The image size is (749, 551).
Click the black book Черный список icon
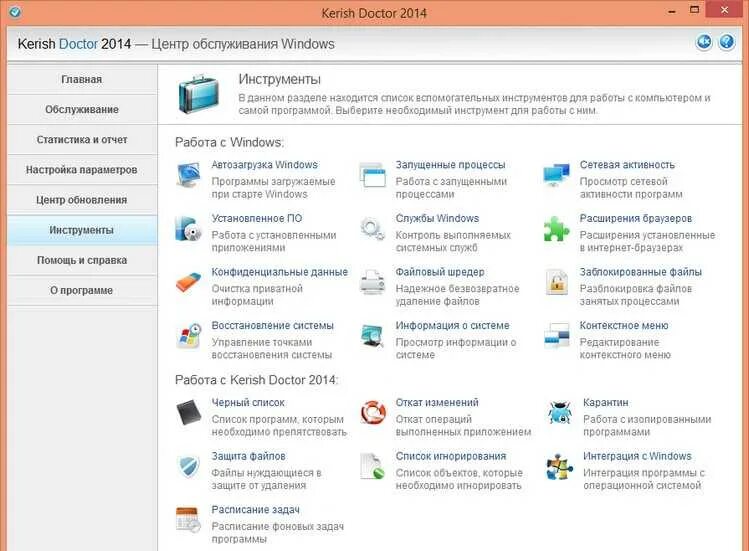click(x=188, y=412)
